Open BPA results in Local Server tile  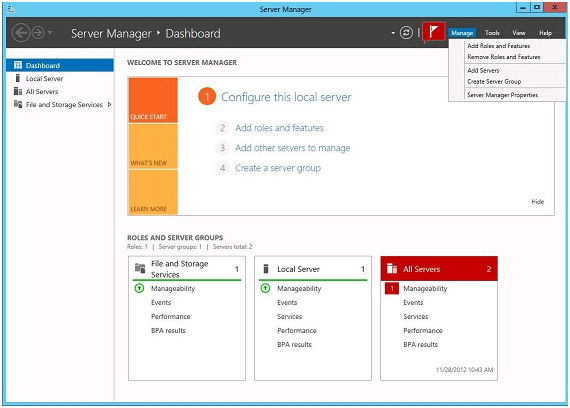294,344
